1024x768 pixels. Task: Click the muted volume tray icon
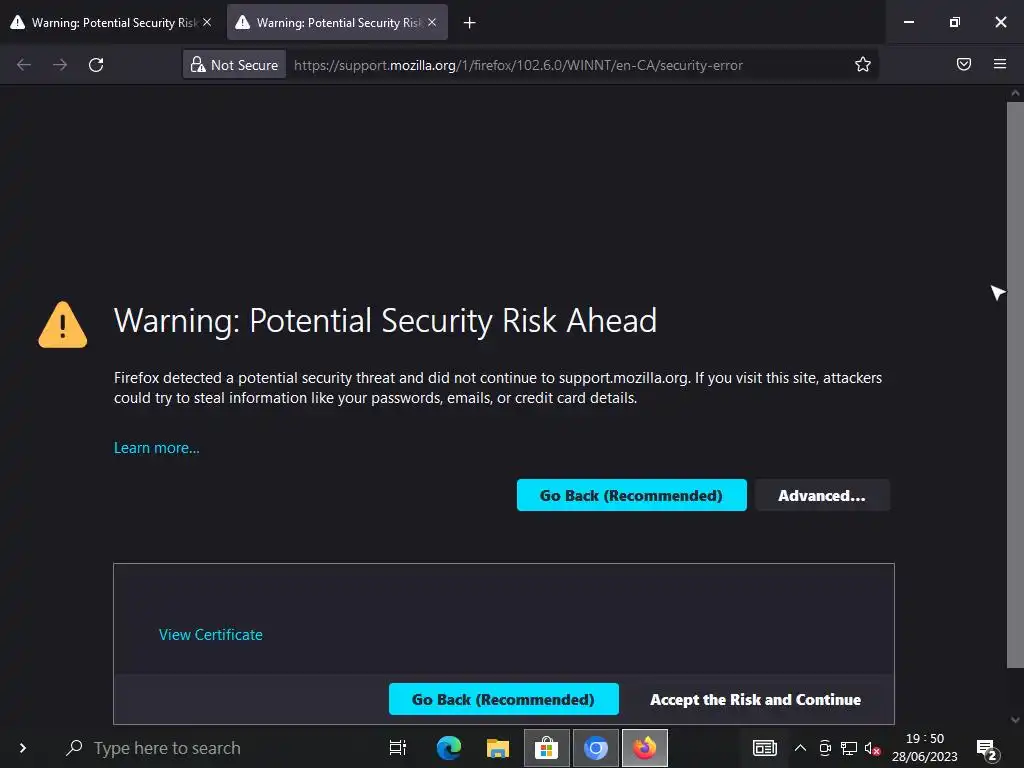point(872,748)
